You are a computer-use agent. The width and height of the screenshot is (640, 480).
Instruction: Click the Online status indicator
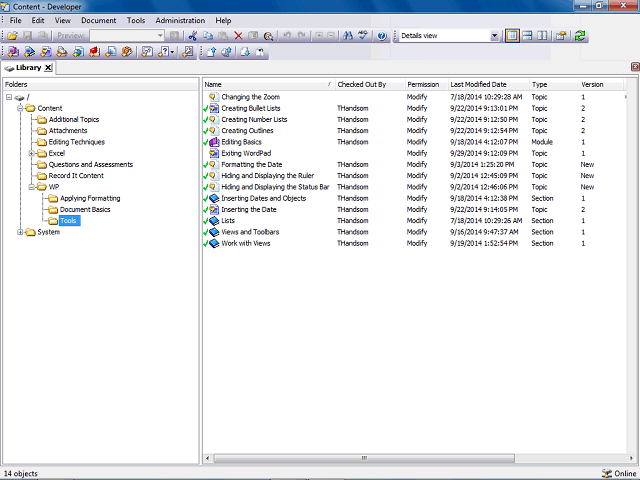pyautogui.click(x=618, y=473)
